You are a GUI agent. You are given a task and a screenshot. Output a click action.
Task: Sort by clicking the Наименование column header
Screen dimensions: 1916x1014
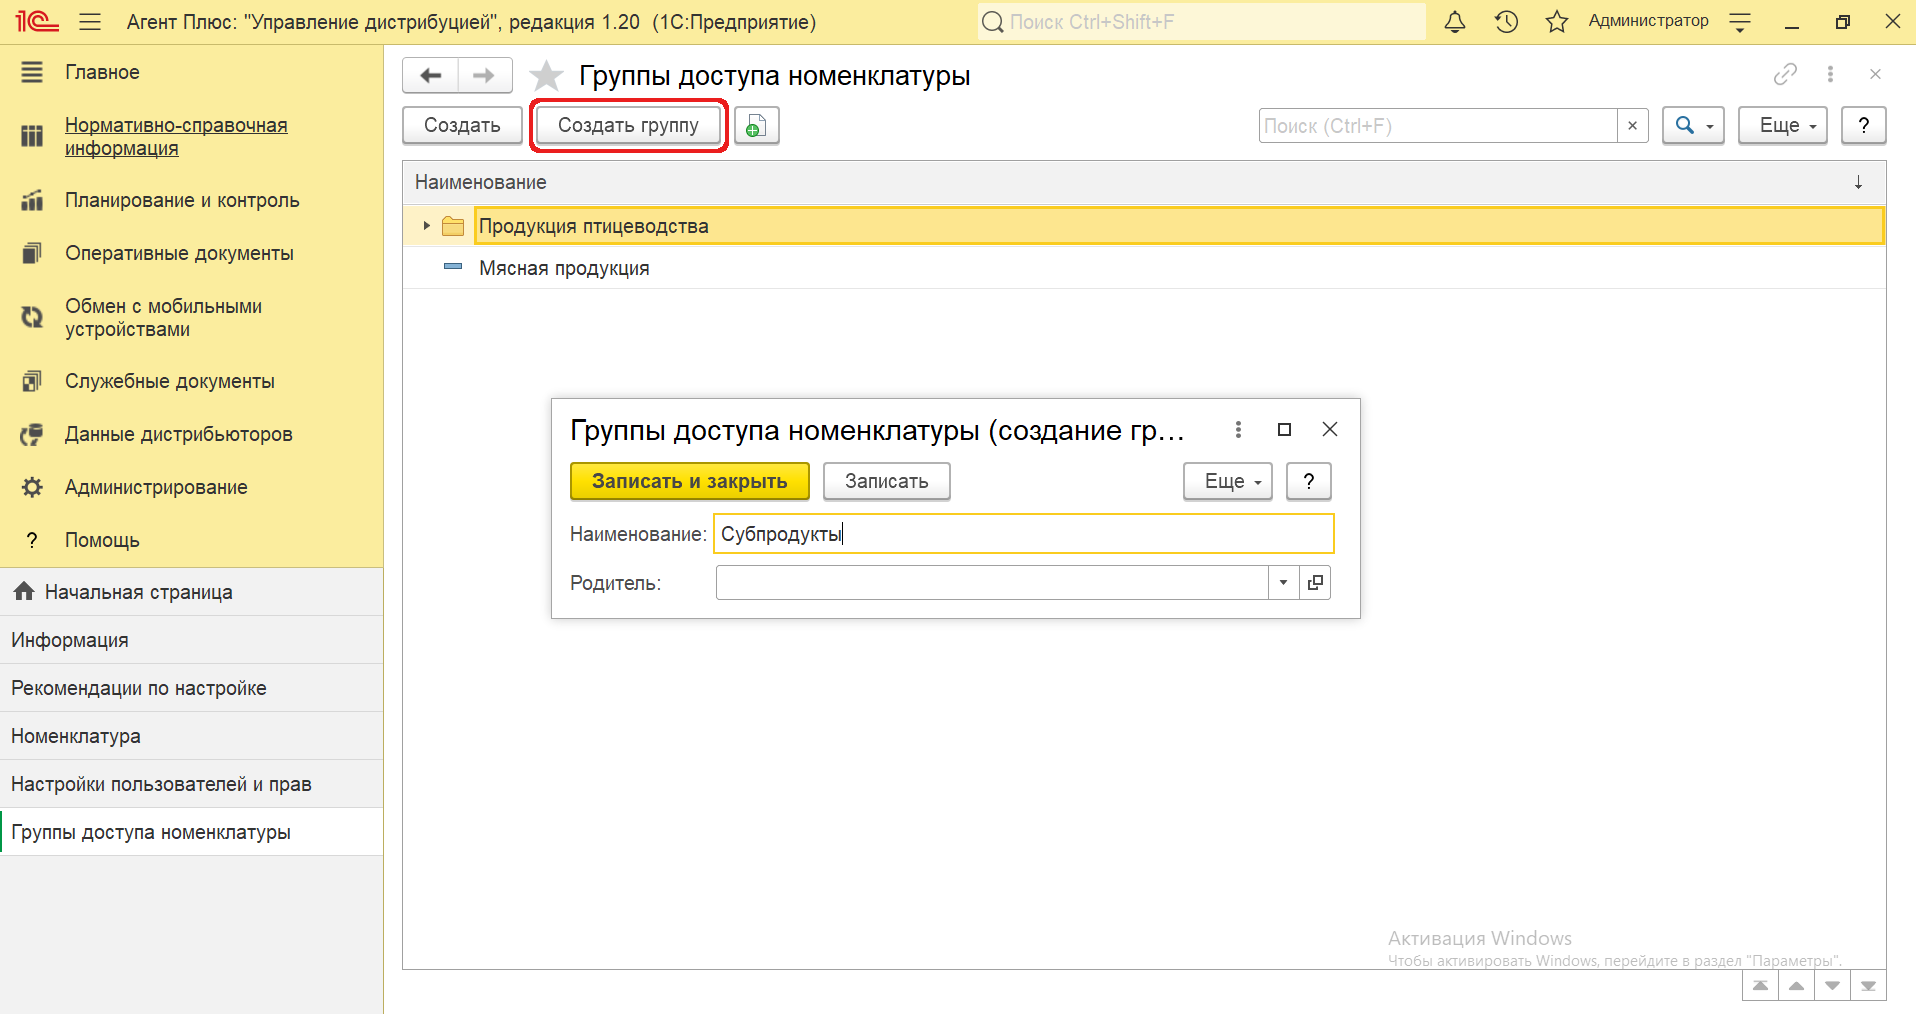[x=481, y=182]
